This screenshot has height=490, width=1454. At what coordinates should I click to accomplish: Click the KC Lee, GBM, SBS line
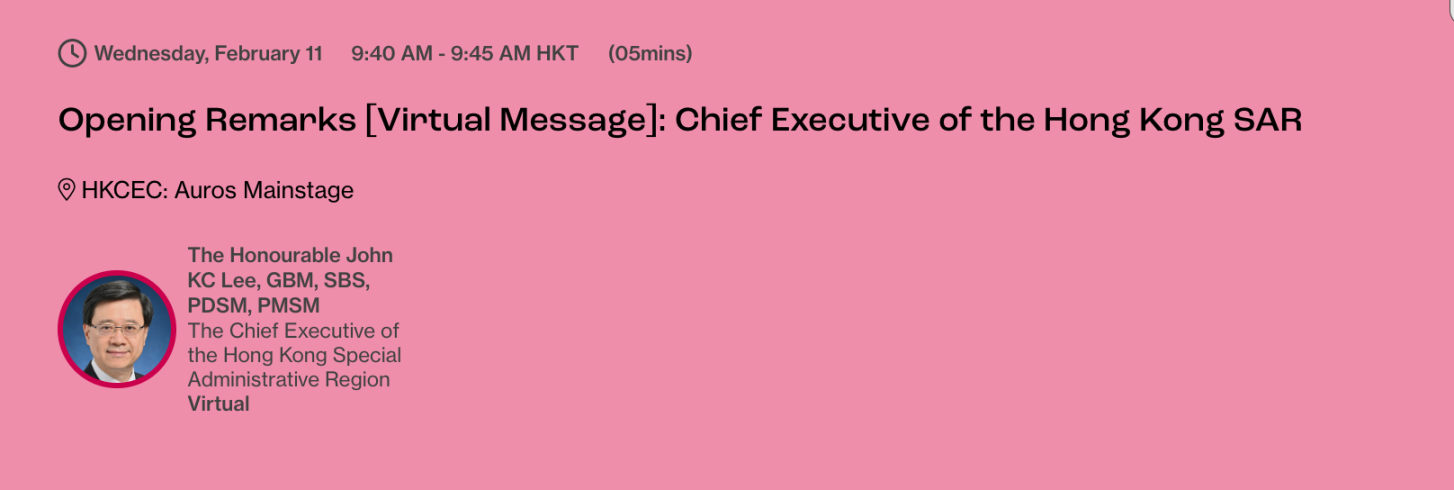(x=279, y=280)
